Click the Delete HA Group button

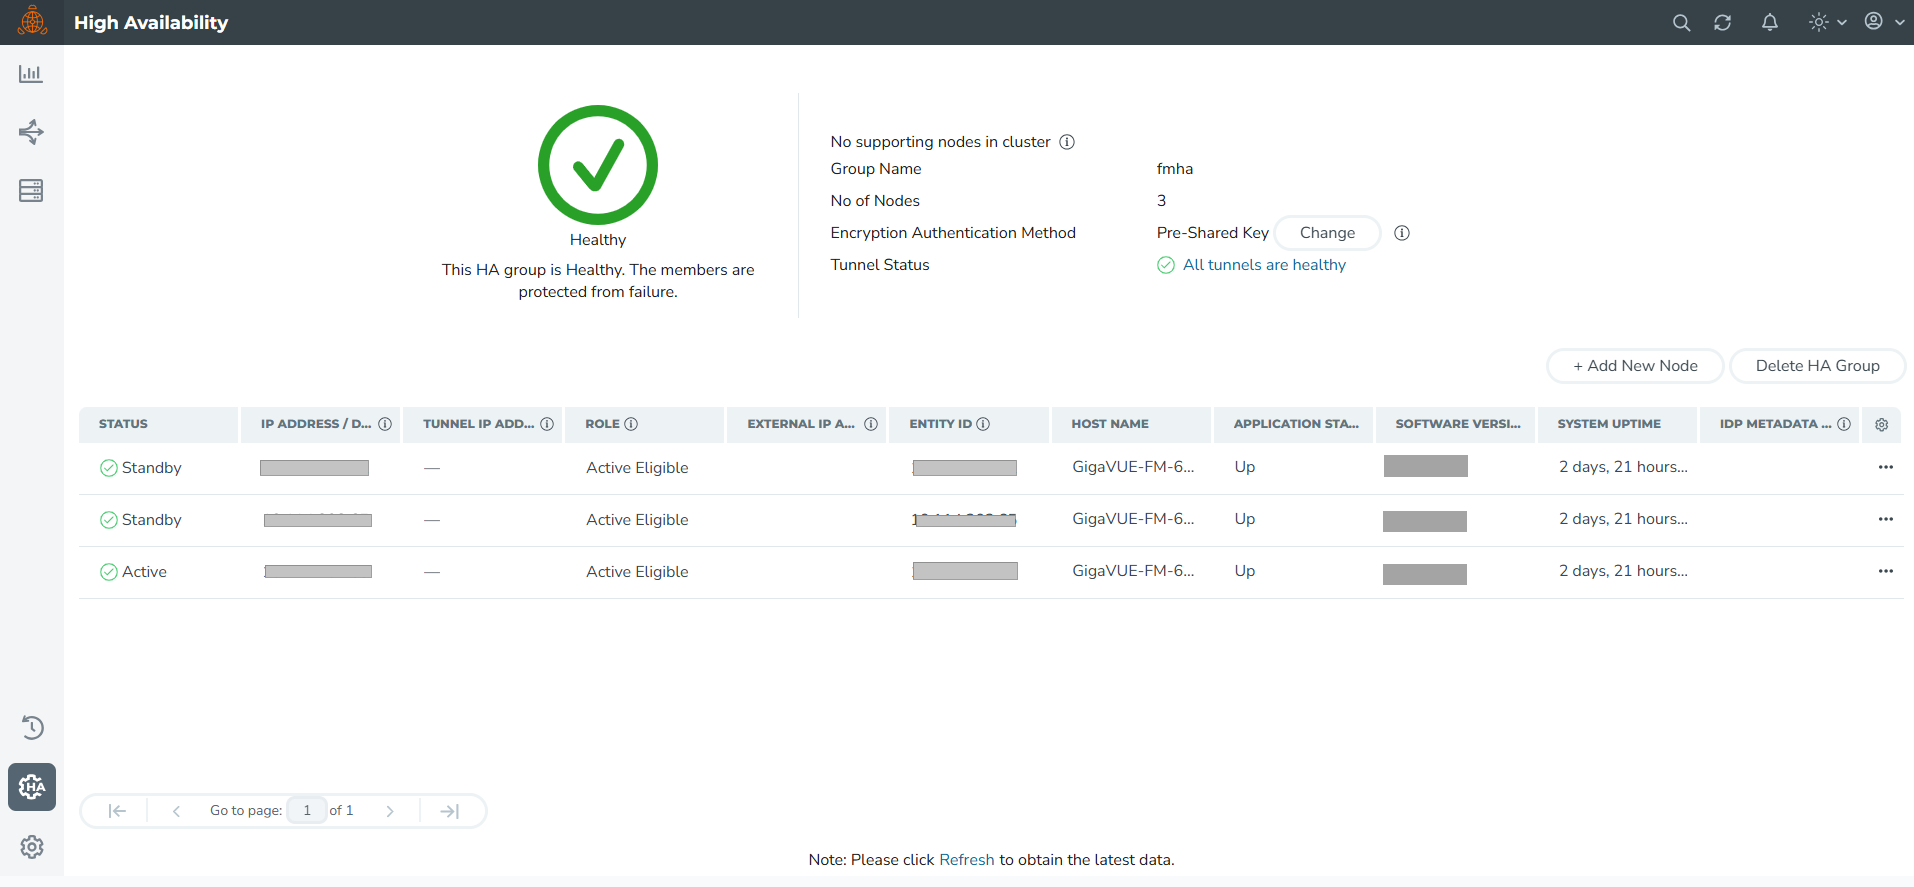pos(1816,366)
